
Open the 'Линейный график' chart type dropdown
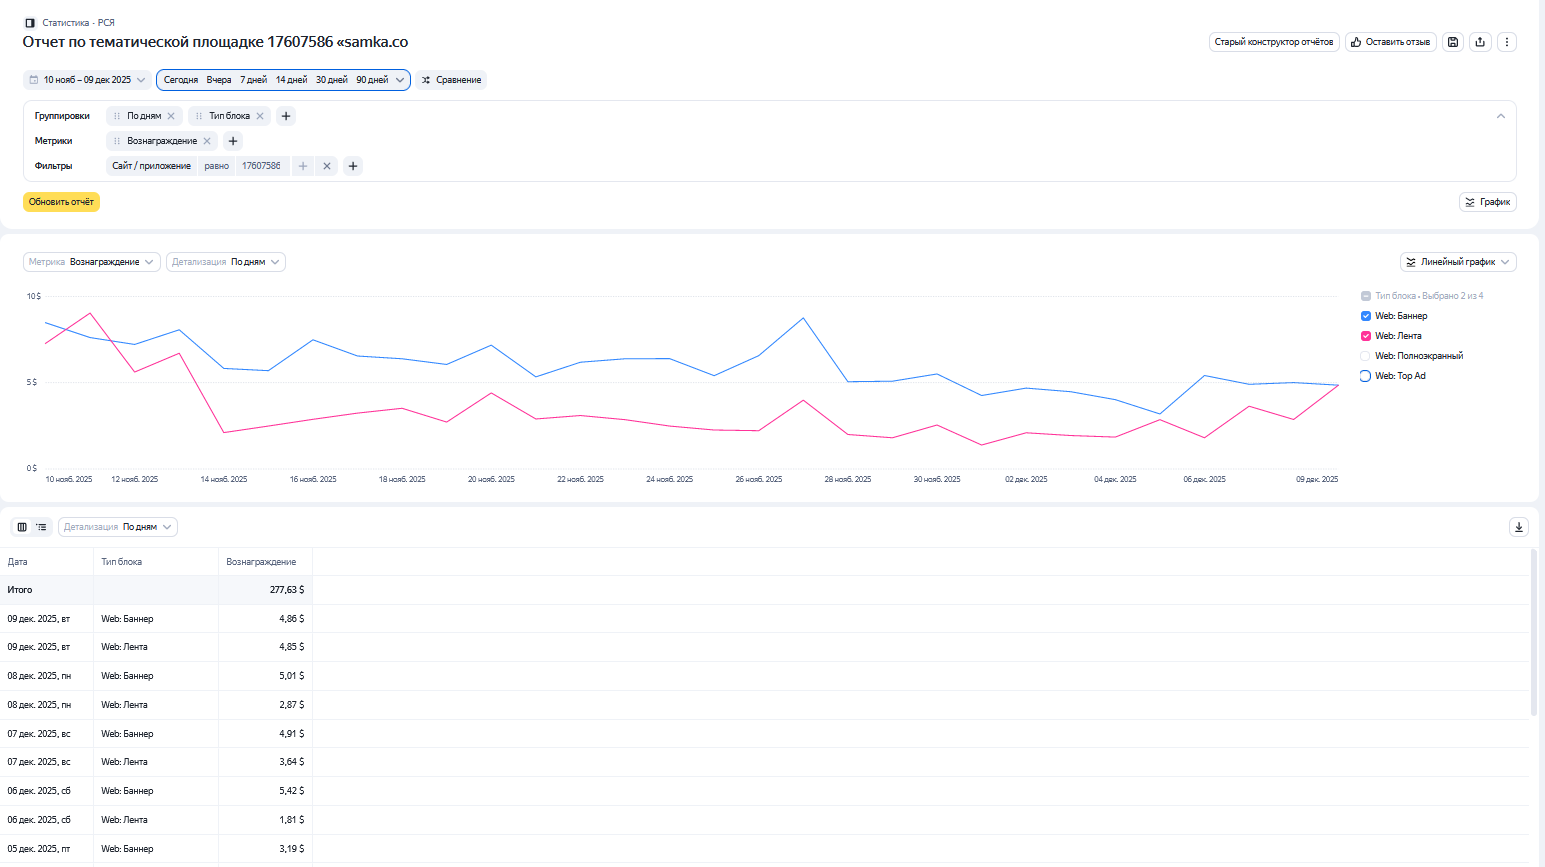pyautogui.click(x=1458, y=262)
